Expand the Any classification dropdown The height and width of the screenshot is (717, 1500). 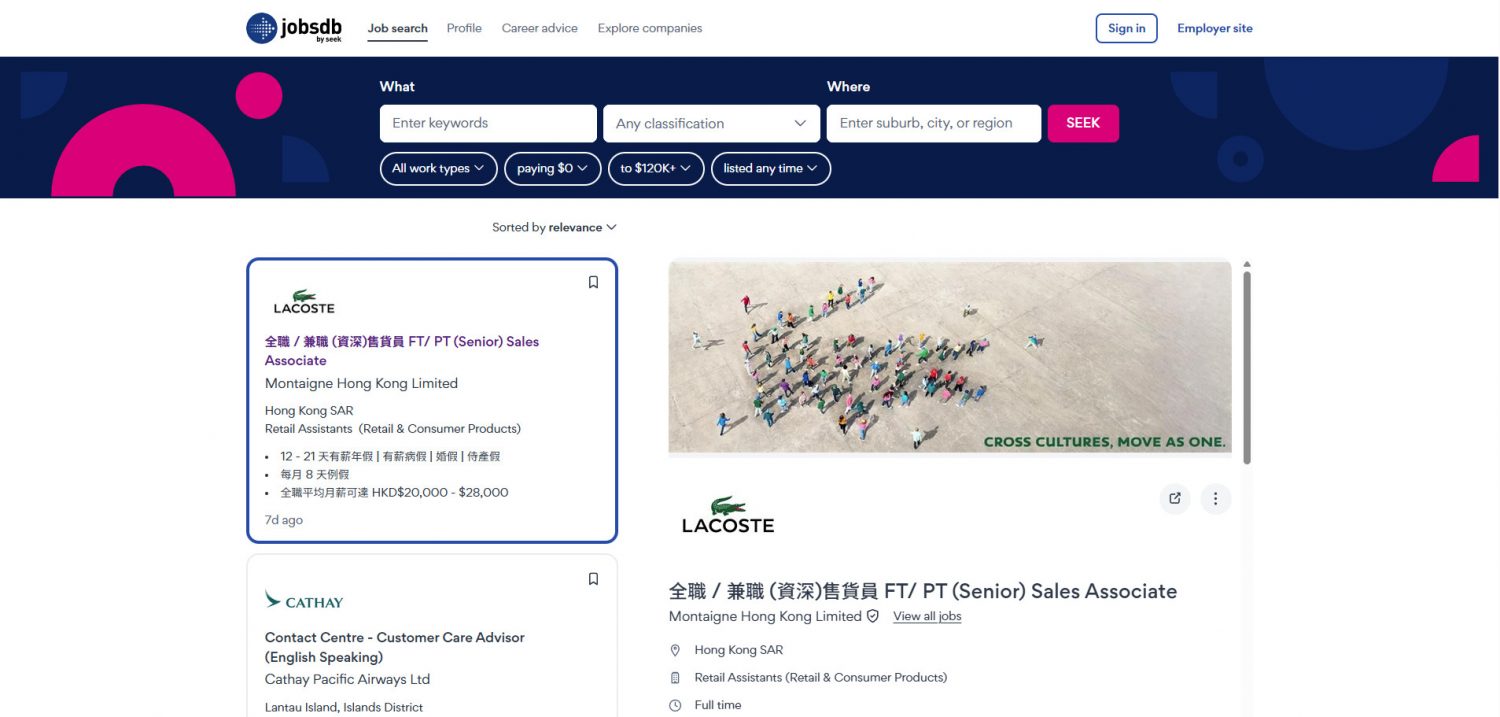coord(711,124)
